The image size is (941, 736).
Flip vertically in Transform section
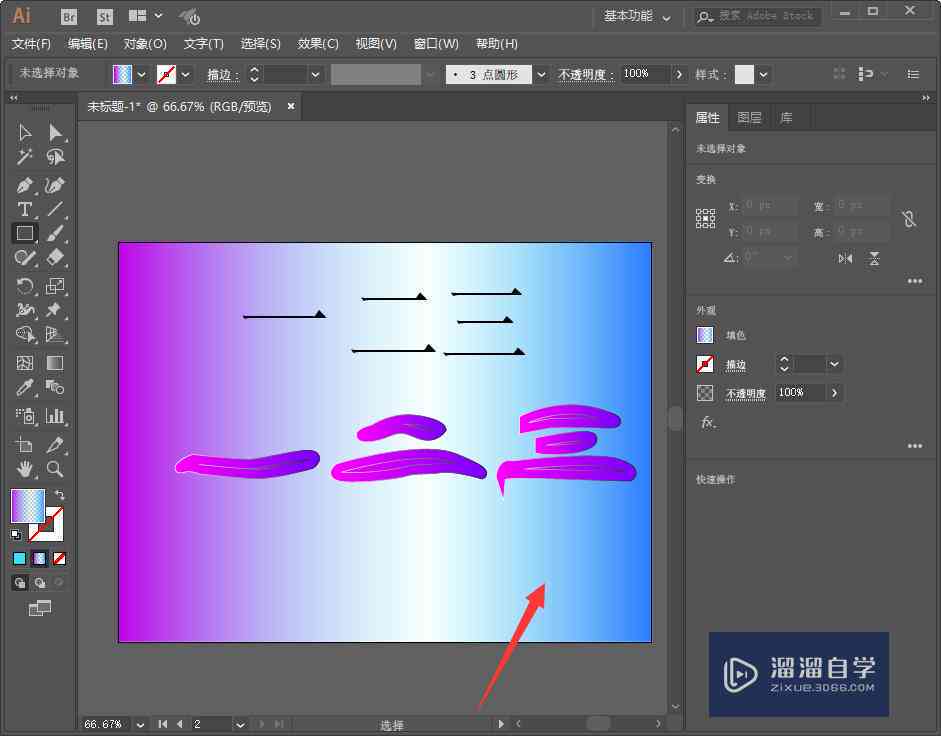(x=874, y=259)
